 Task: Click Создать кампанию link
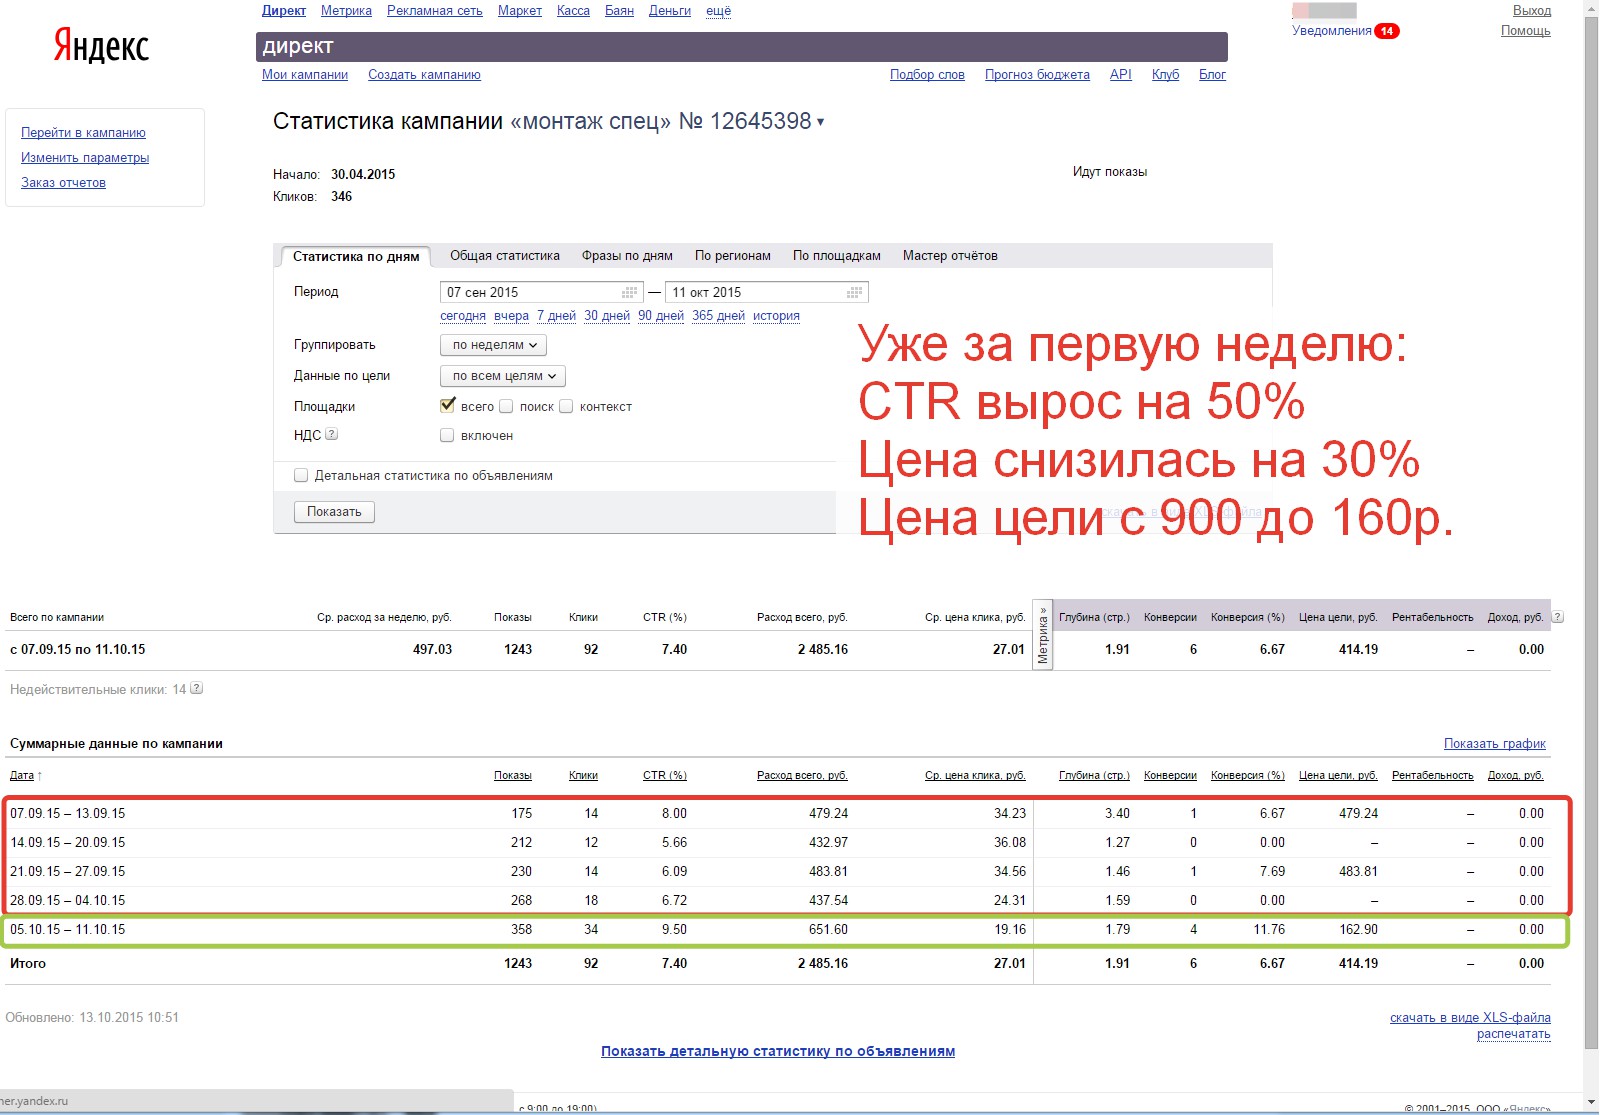click(424, 75)
